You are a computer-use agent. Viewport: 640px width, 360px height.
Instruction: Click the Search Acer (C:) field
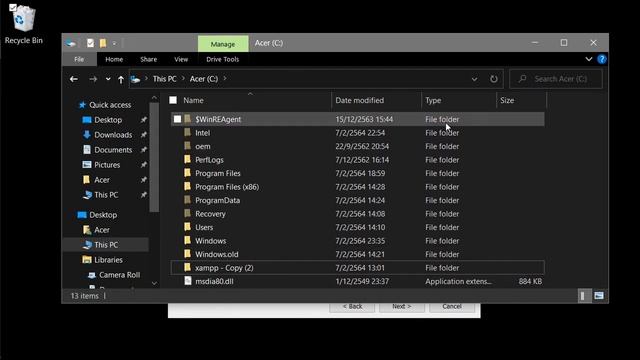(556, 79)
